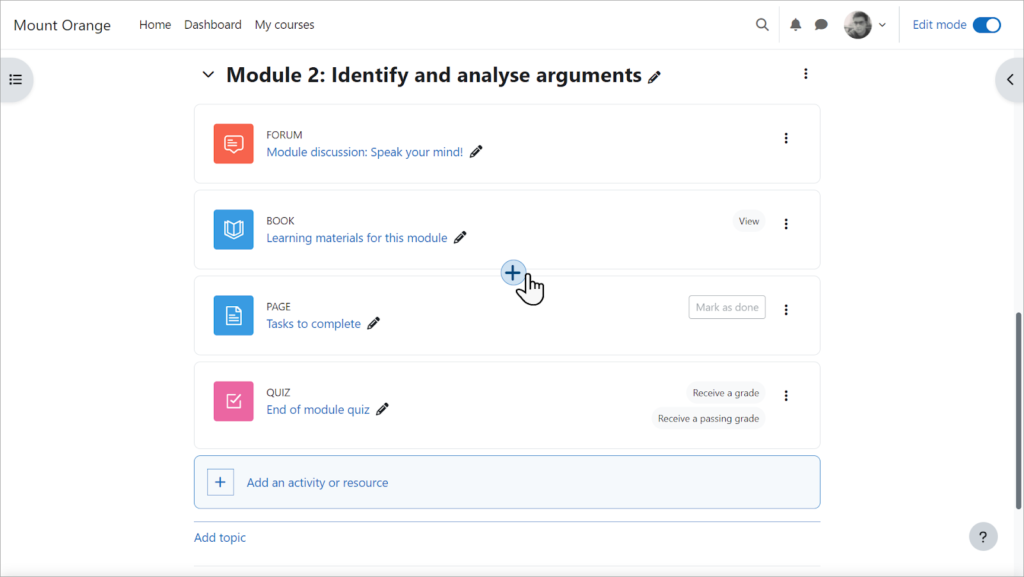Click the plus insert button between activities
Screen dimensions: 1024x577
click(512, 272)
